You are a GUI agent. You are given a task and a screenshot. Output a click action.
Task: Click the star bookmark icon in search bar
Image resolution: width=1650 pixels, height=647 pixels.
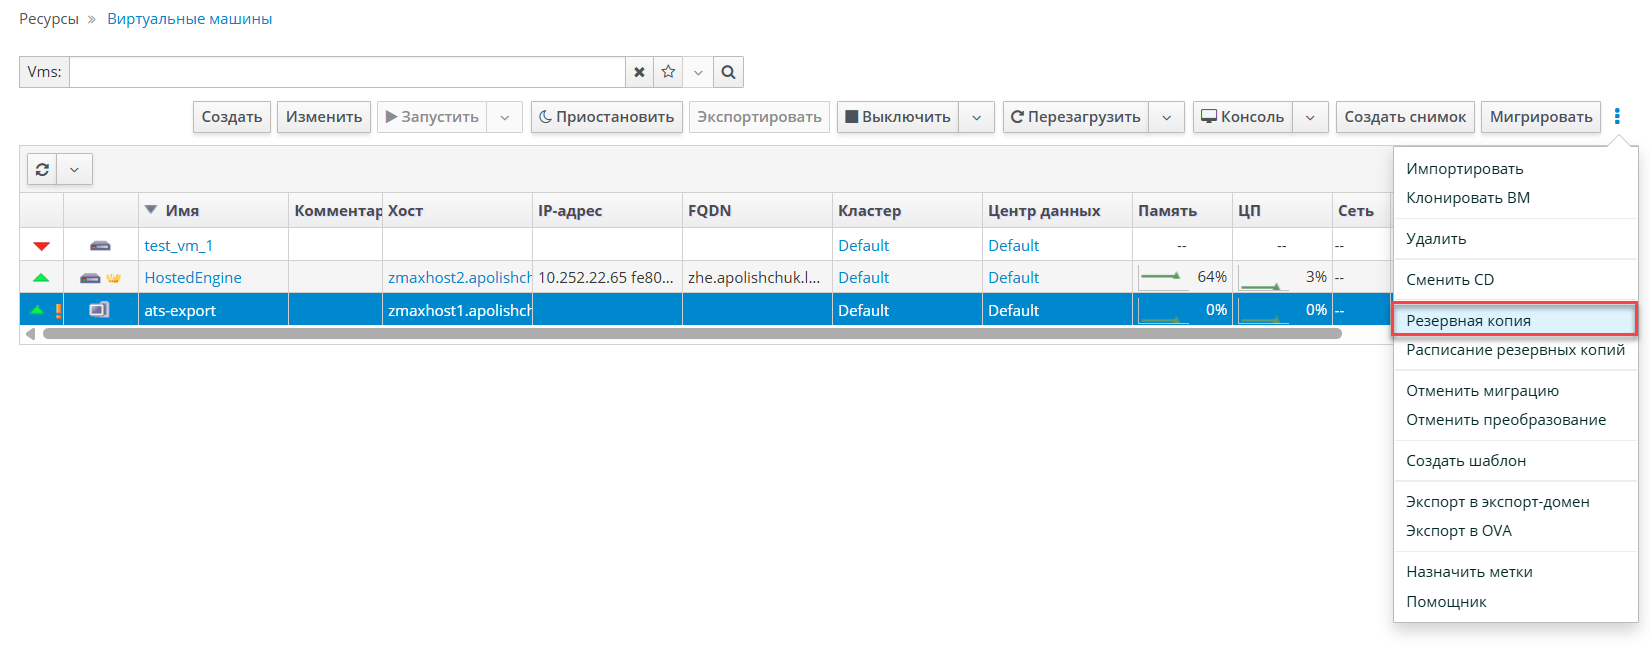click(668, 72)
